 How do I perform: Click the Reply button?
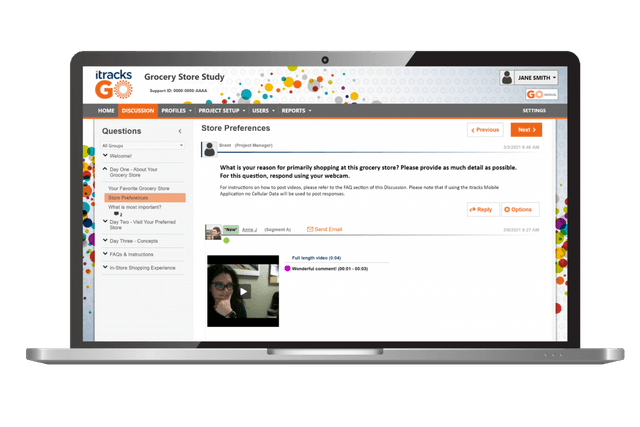click(481, 209)
